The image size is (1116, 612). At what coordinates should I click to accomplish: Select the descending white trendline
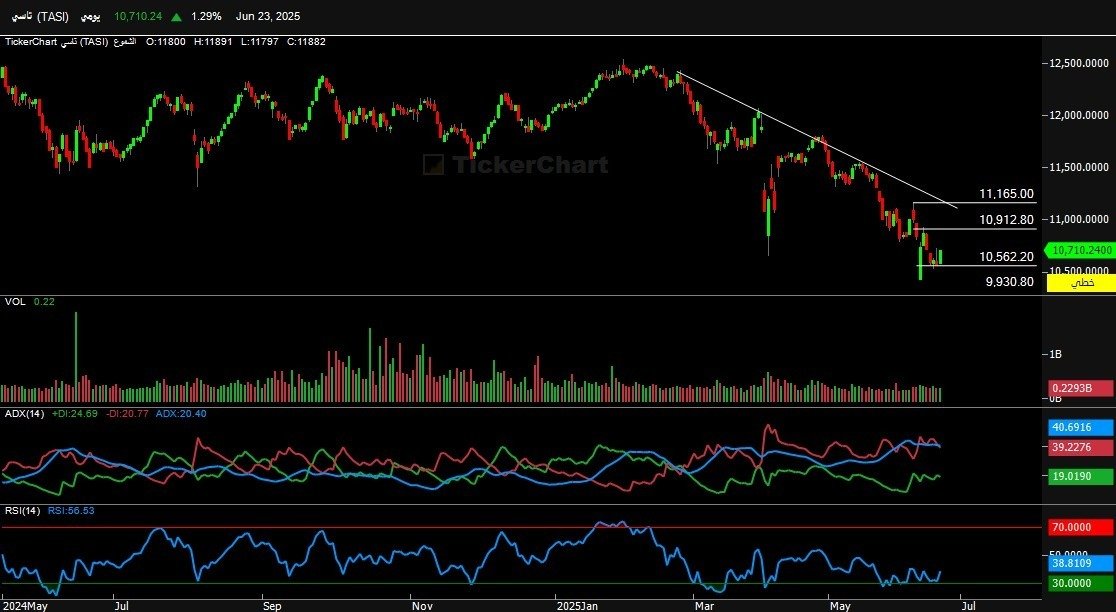tap(818, 139)
